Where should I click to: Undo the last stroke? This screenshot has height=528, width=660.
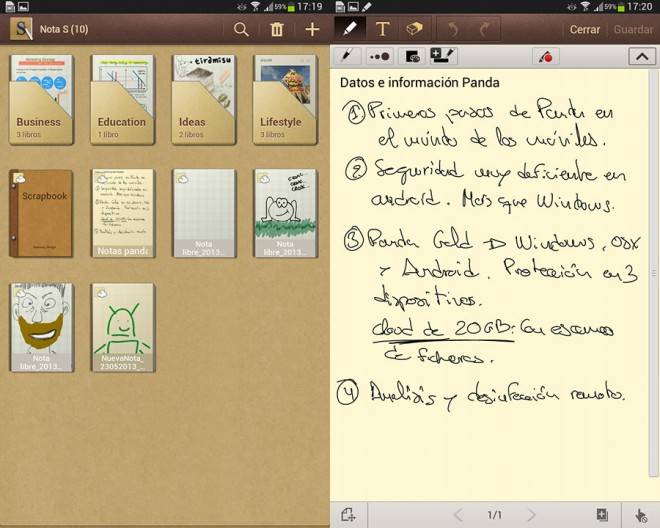click(453, 29)
